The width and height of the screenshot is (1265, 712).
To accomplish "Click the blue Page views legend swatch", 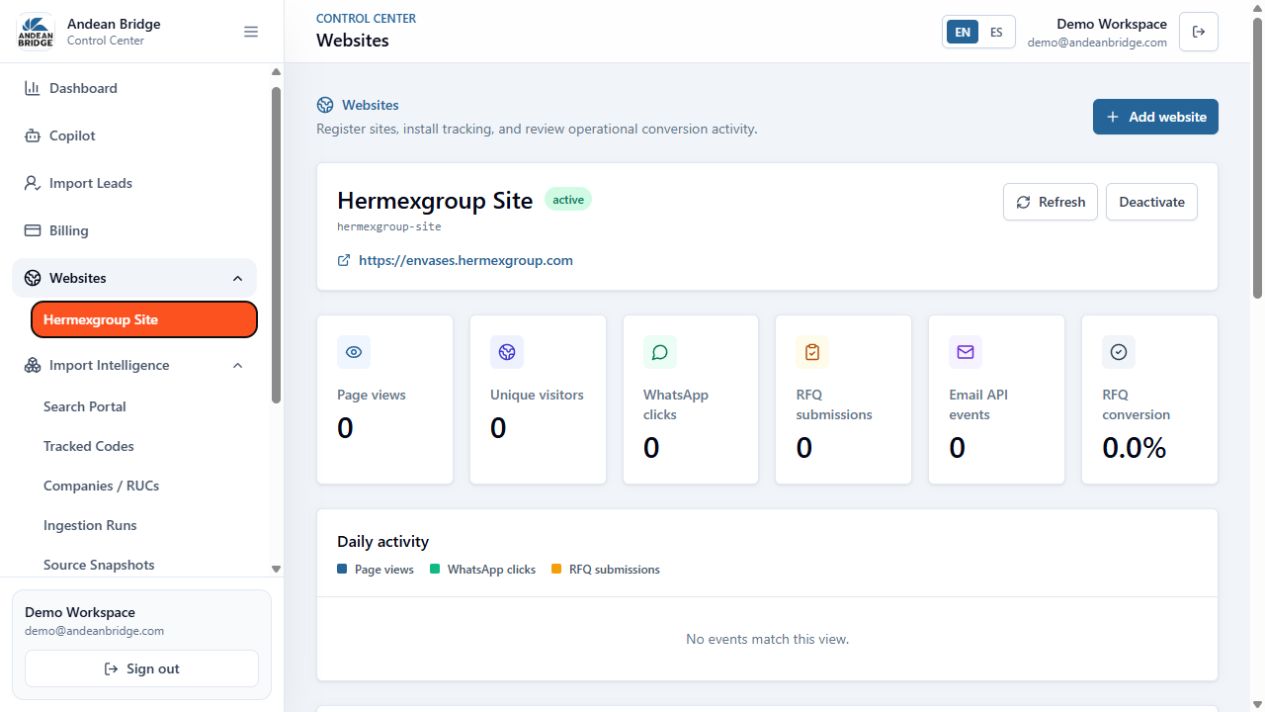I will (x=342, y=569).
